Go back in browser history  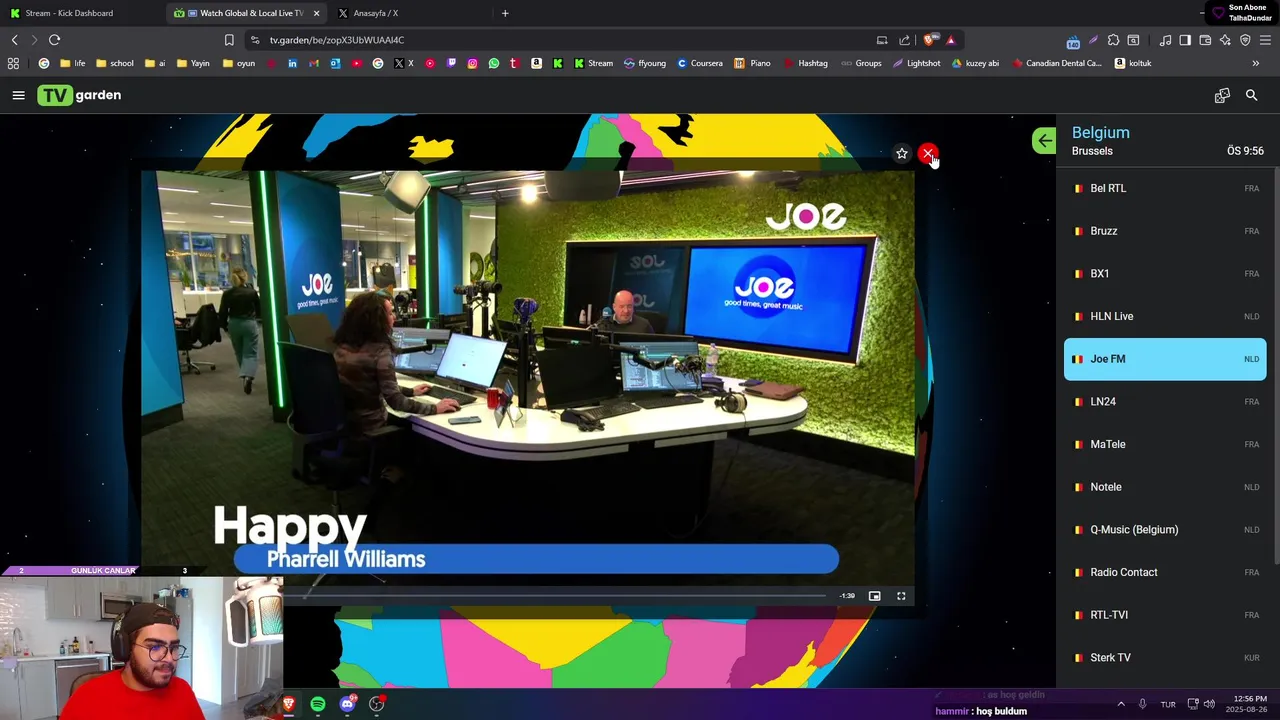click(14, 40)
